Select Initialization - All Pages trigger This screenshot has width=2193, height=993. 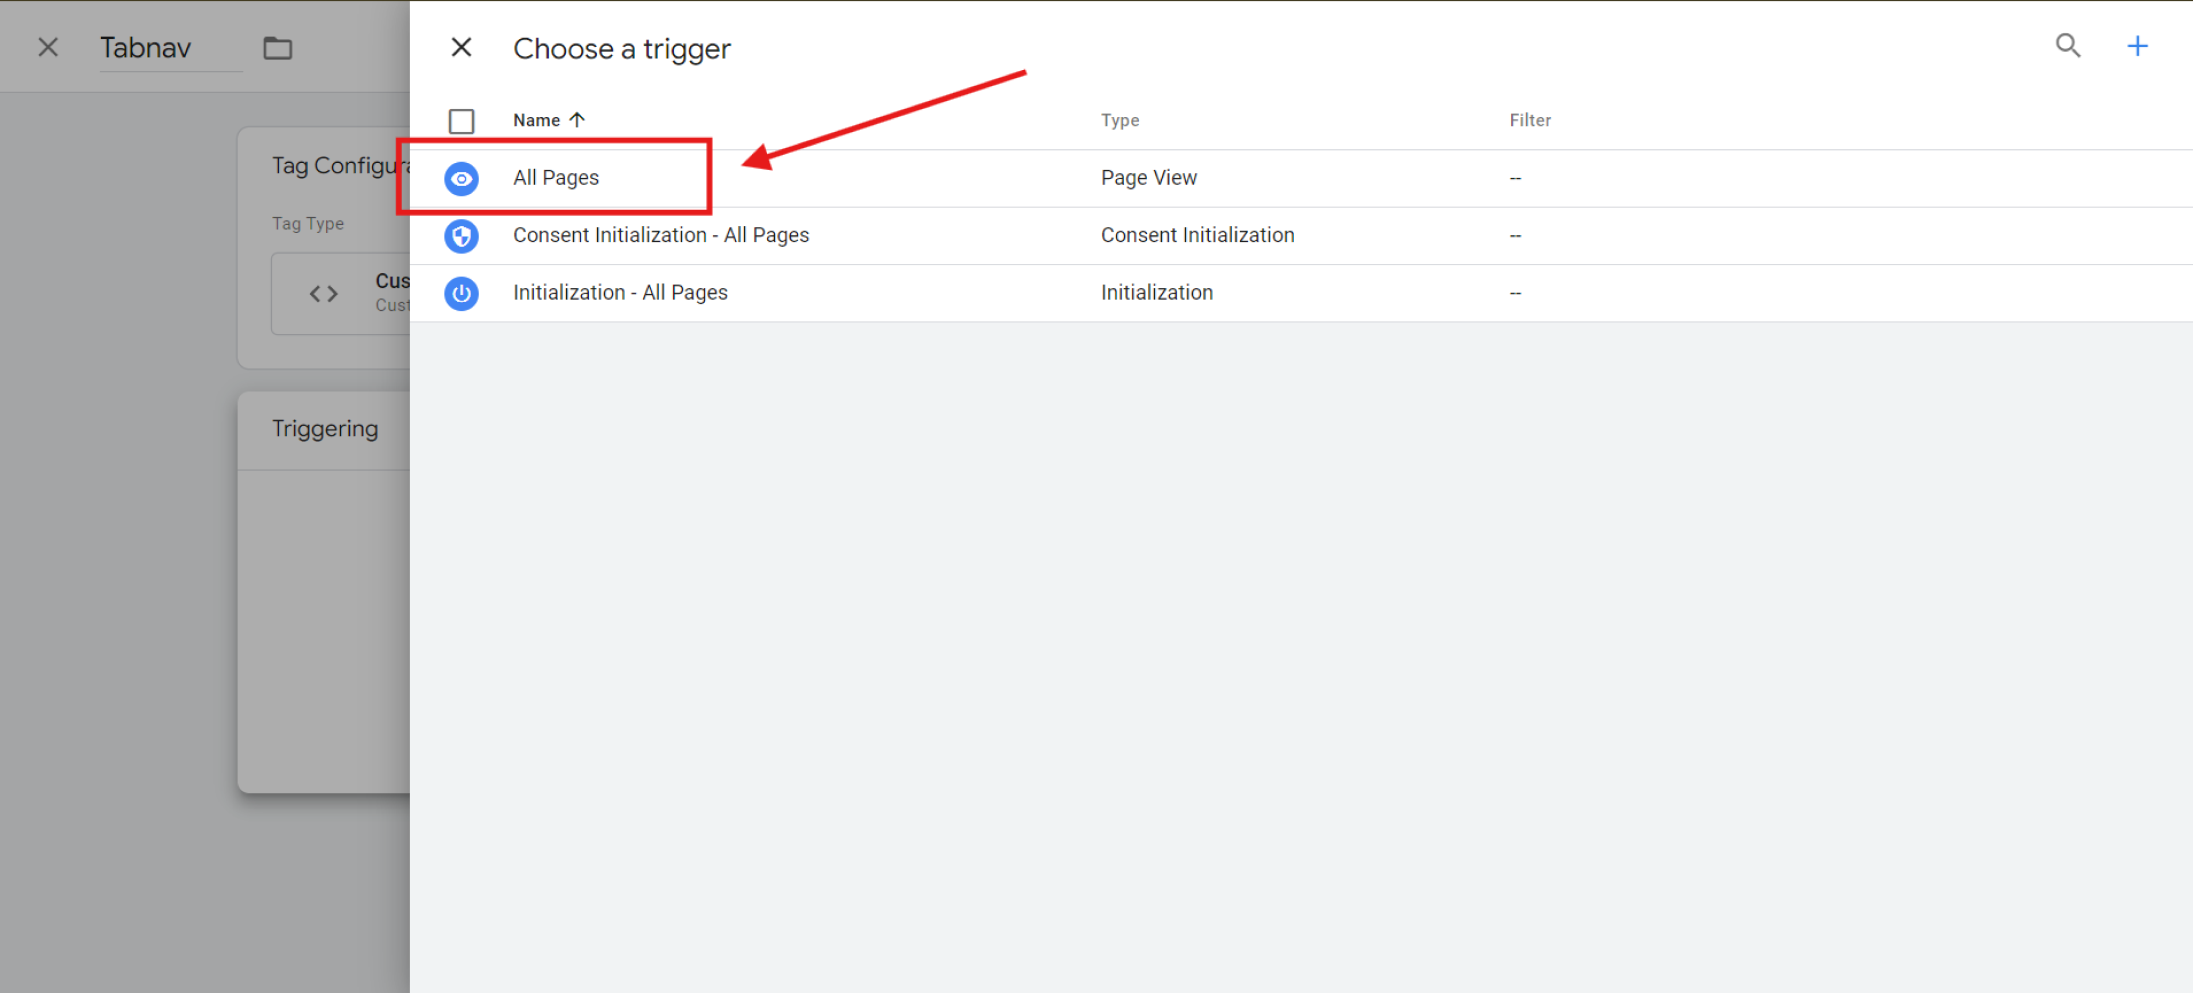pos(620,293)
